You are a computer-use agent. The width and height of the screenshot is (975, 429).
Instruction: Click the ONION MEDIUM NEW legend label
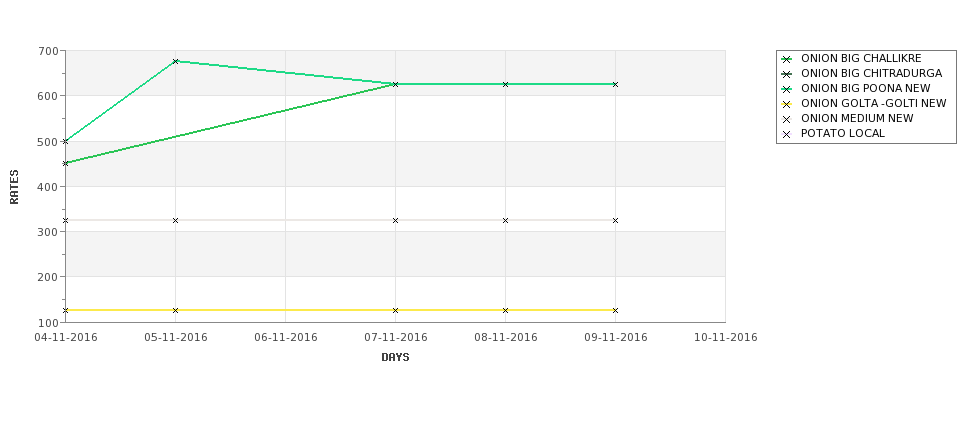click(x=857, y=118)
